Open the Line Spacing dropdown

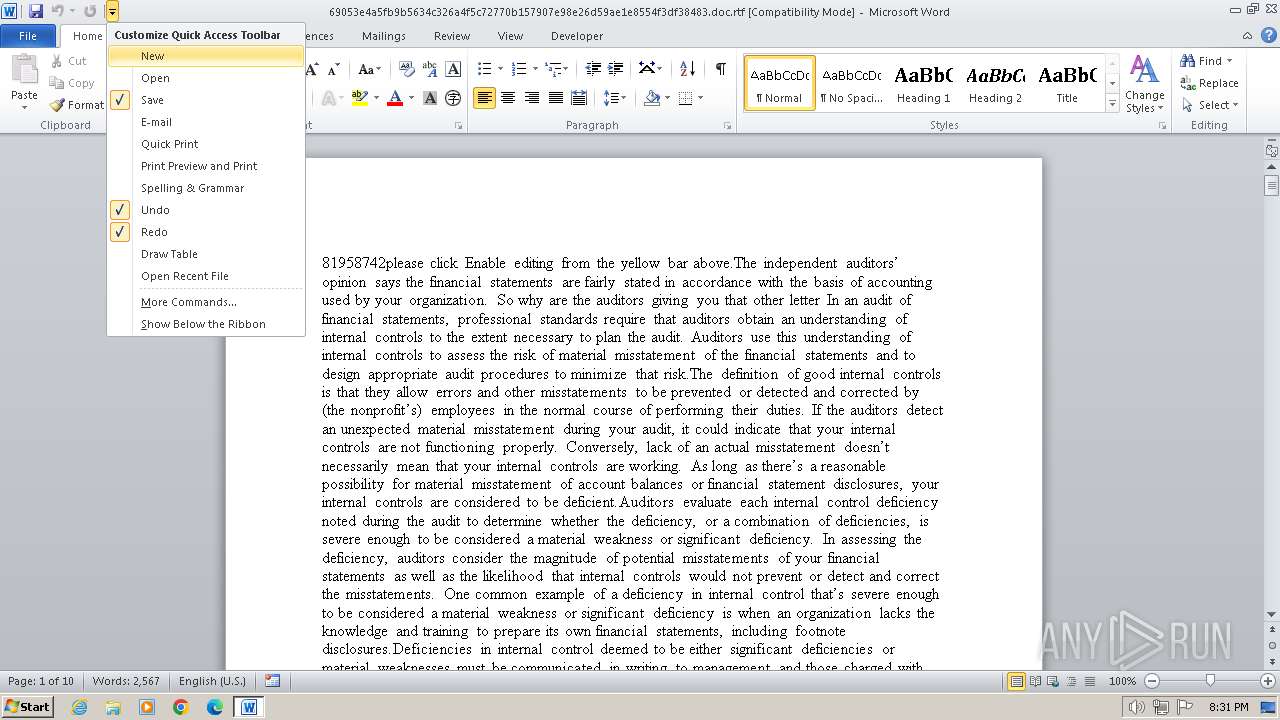[615, 98]
